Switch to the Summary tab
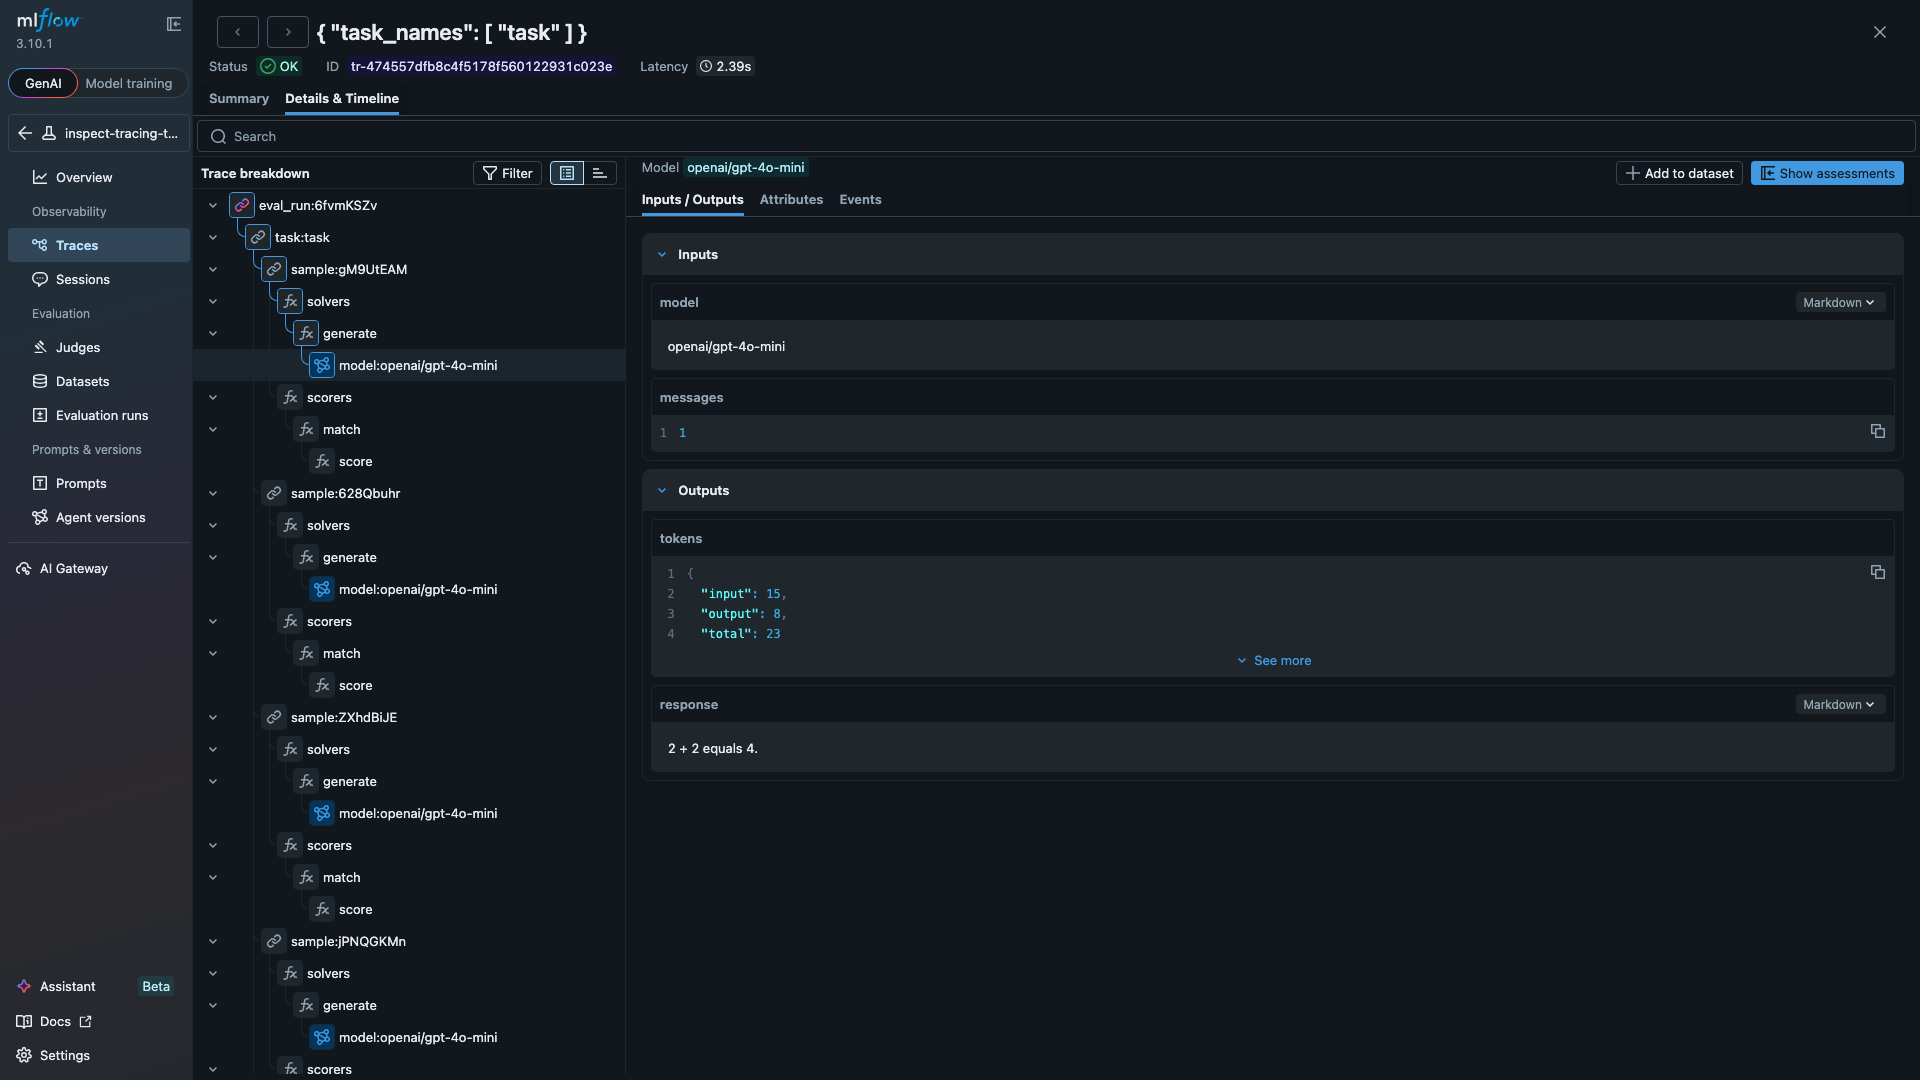1920x1080 pixels. 238,98
